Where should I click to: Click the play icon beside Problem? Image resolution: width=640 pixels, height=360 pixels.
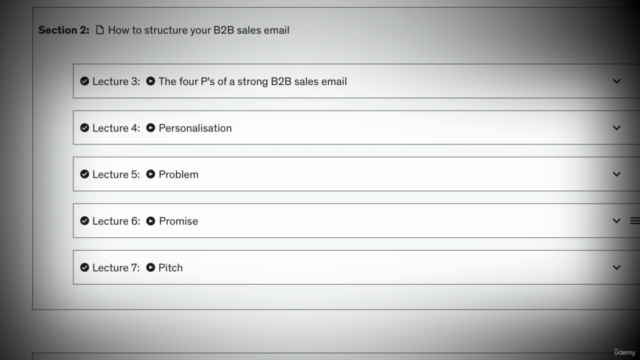(x=151, y=174)
